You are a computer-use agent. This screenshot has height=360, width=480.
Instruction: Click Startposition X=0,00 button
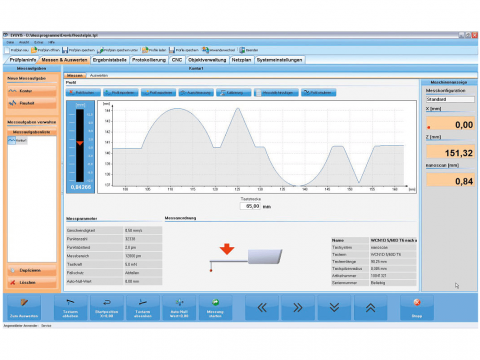pyautogui.click(x=107, y=308)
